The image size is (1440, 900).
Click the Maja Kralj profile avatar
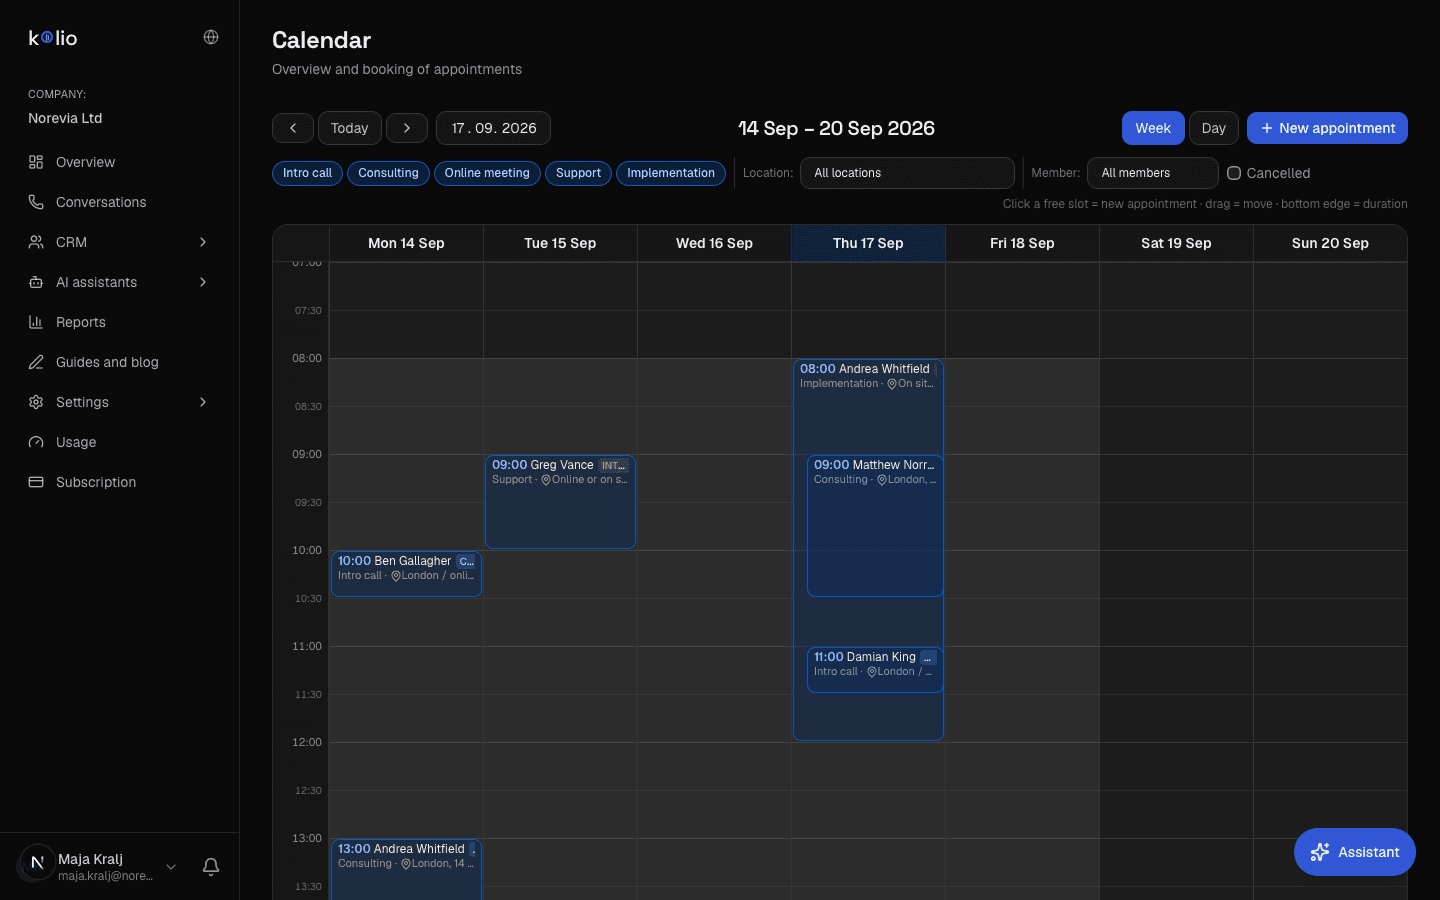[37, 862]
